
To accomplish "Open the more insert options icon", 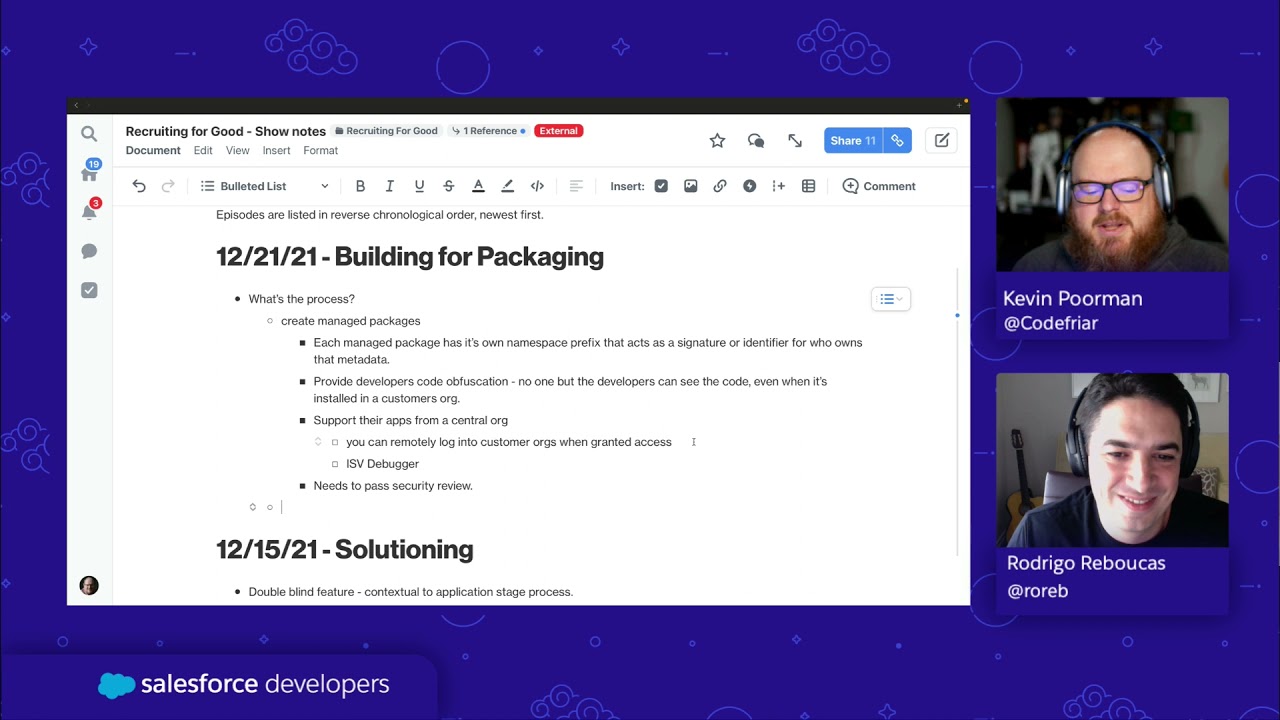I will coord(779,186).
